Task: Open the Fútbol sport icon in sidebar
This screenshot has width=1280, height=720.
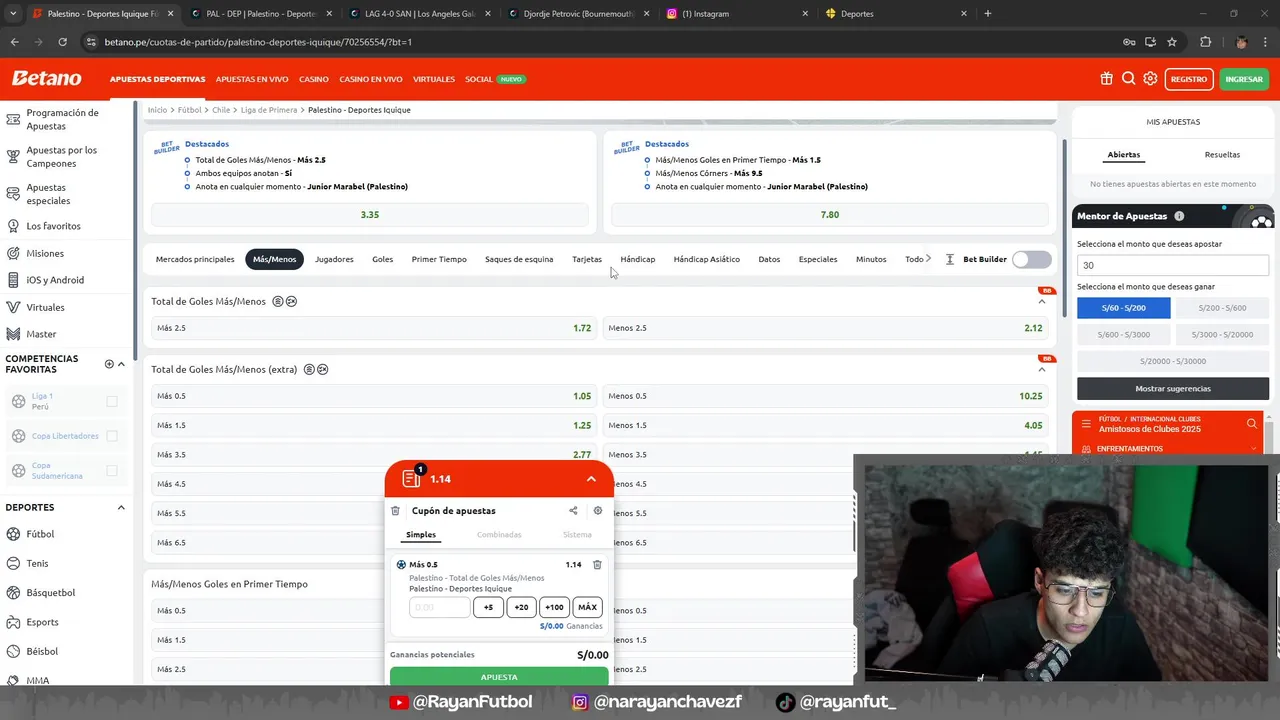Action: (13, 534)
